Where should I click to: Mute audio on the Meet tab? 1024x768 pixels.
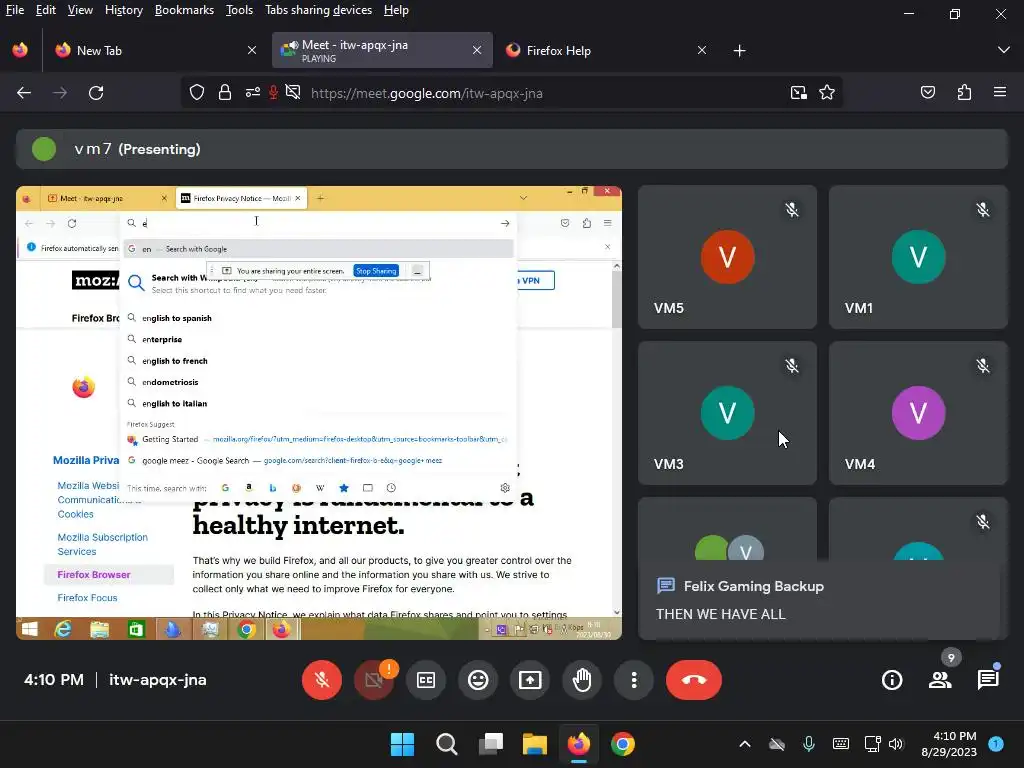pos(294,46)
